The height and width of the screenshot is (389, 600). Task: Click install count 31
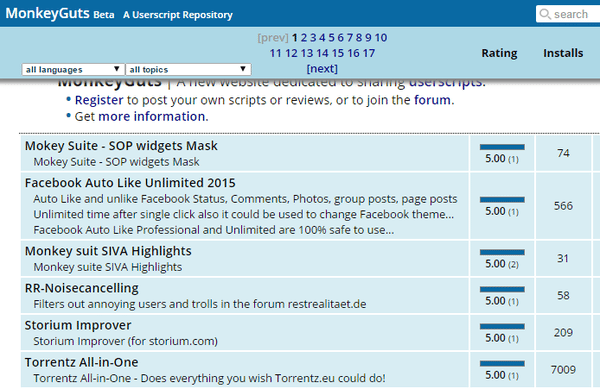tap(563, 259)
